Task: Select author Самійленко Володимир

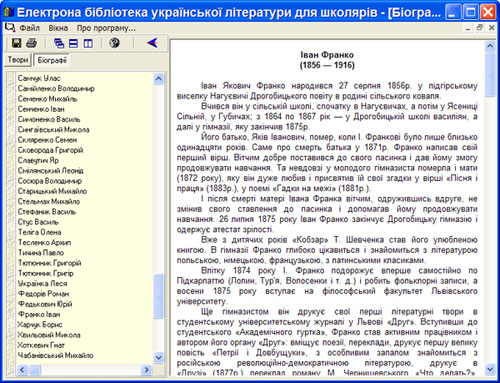Action: [x=56, y=89]
